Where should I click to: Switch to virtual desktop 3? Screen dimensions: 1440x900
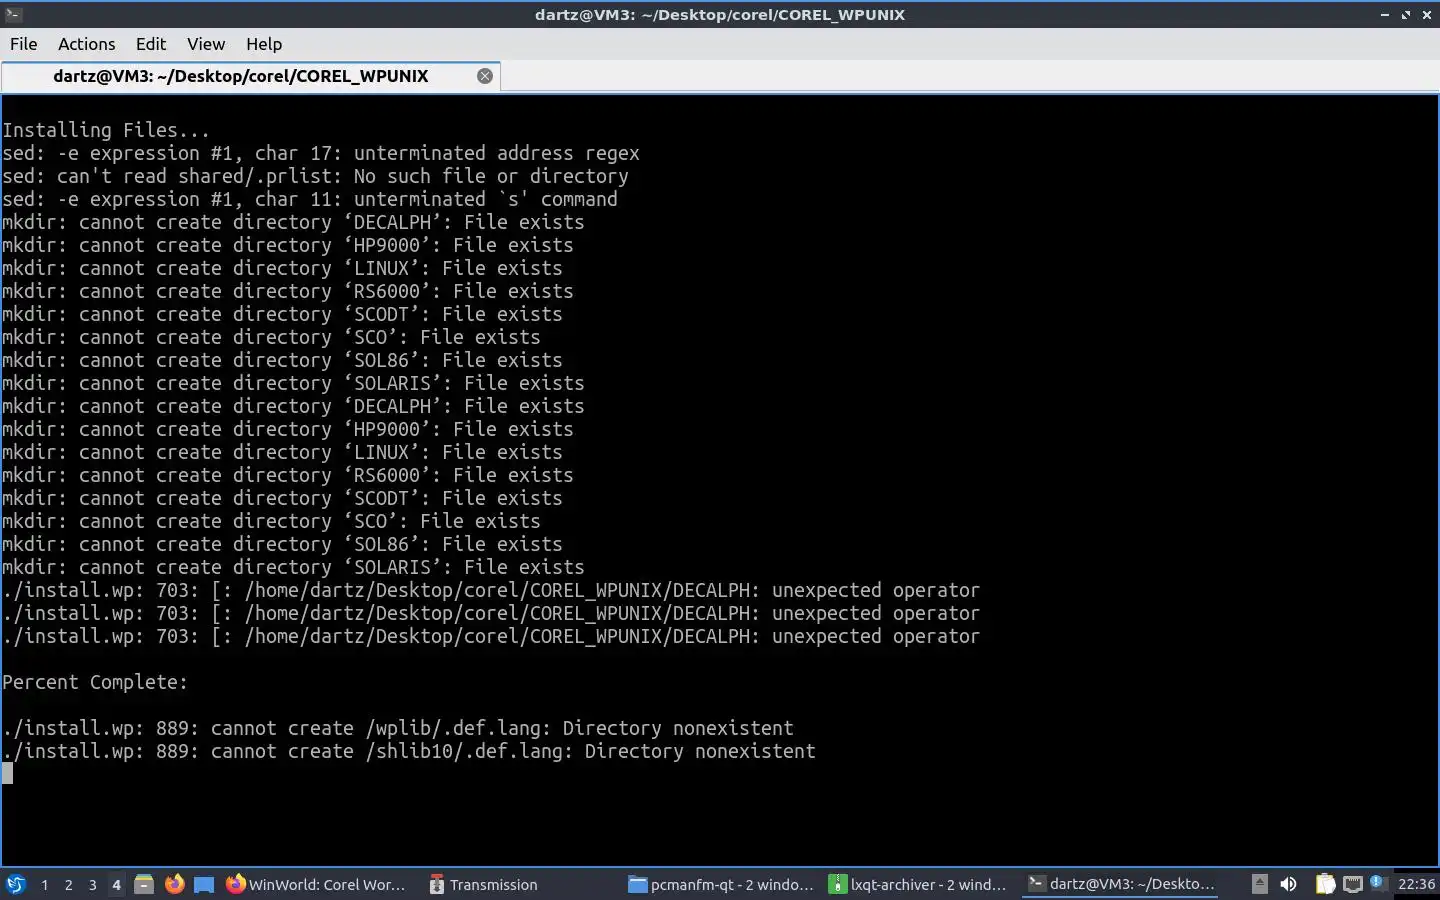pos(92,884)
